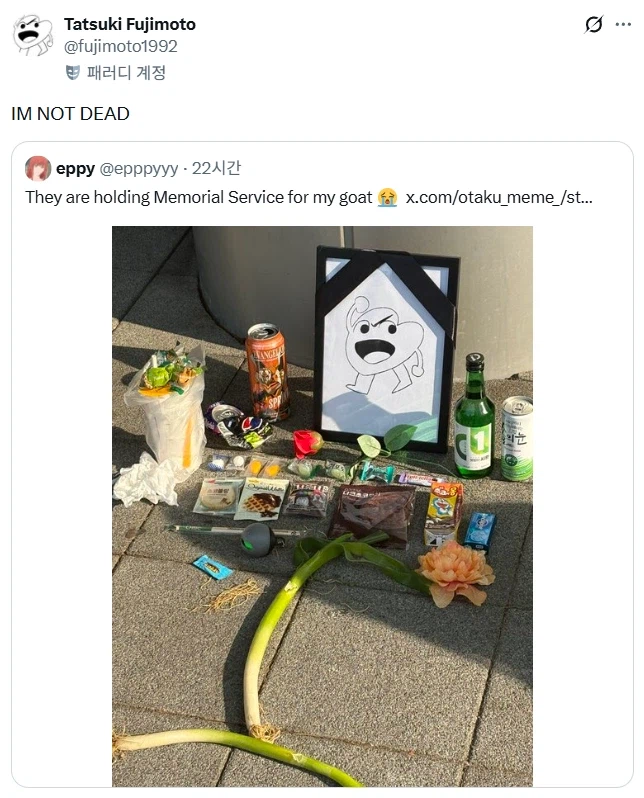Open the three-dot more options menu
The image size is (644, 798).
(x=623, y=24)
